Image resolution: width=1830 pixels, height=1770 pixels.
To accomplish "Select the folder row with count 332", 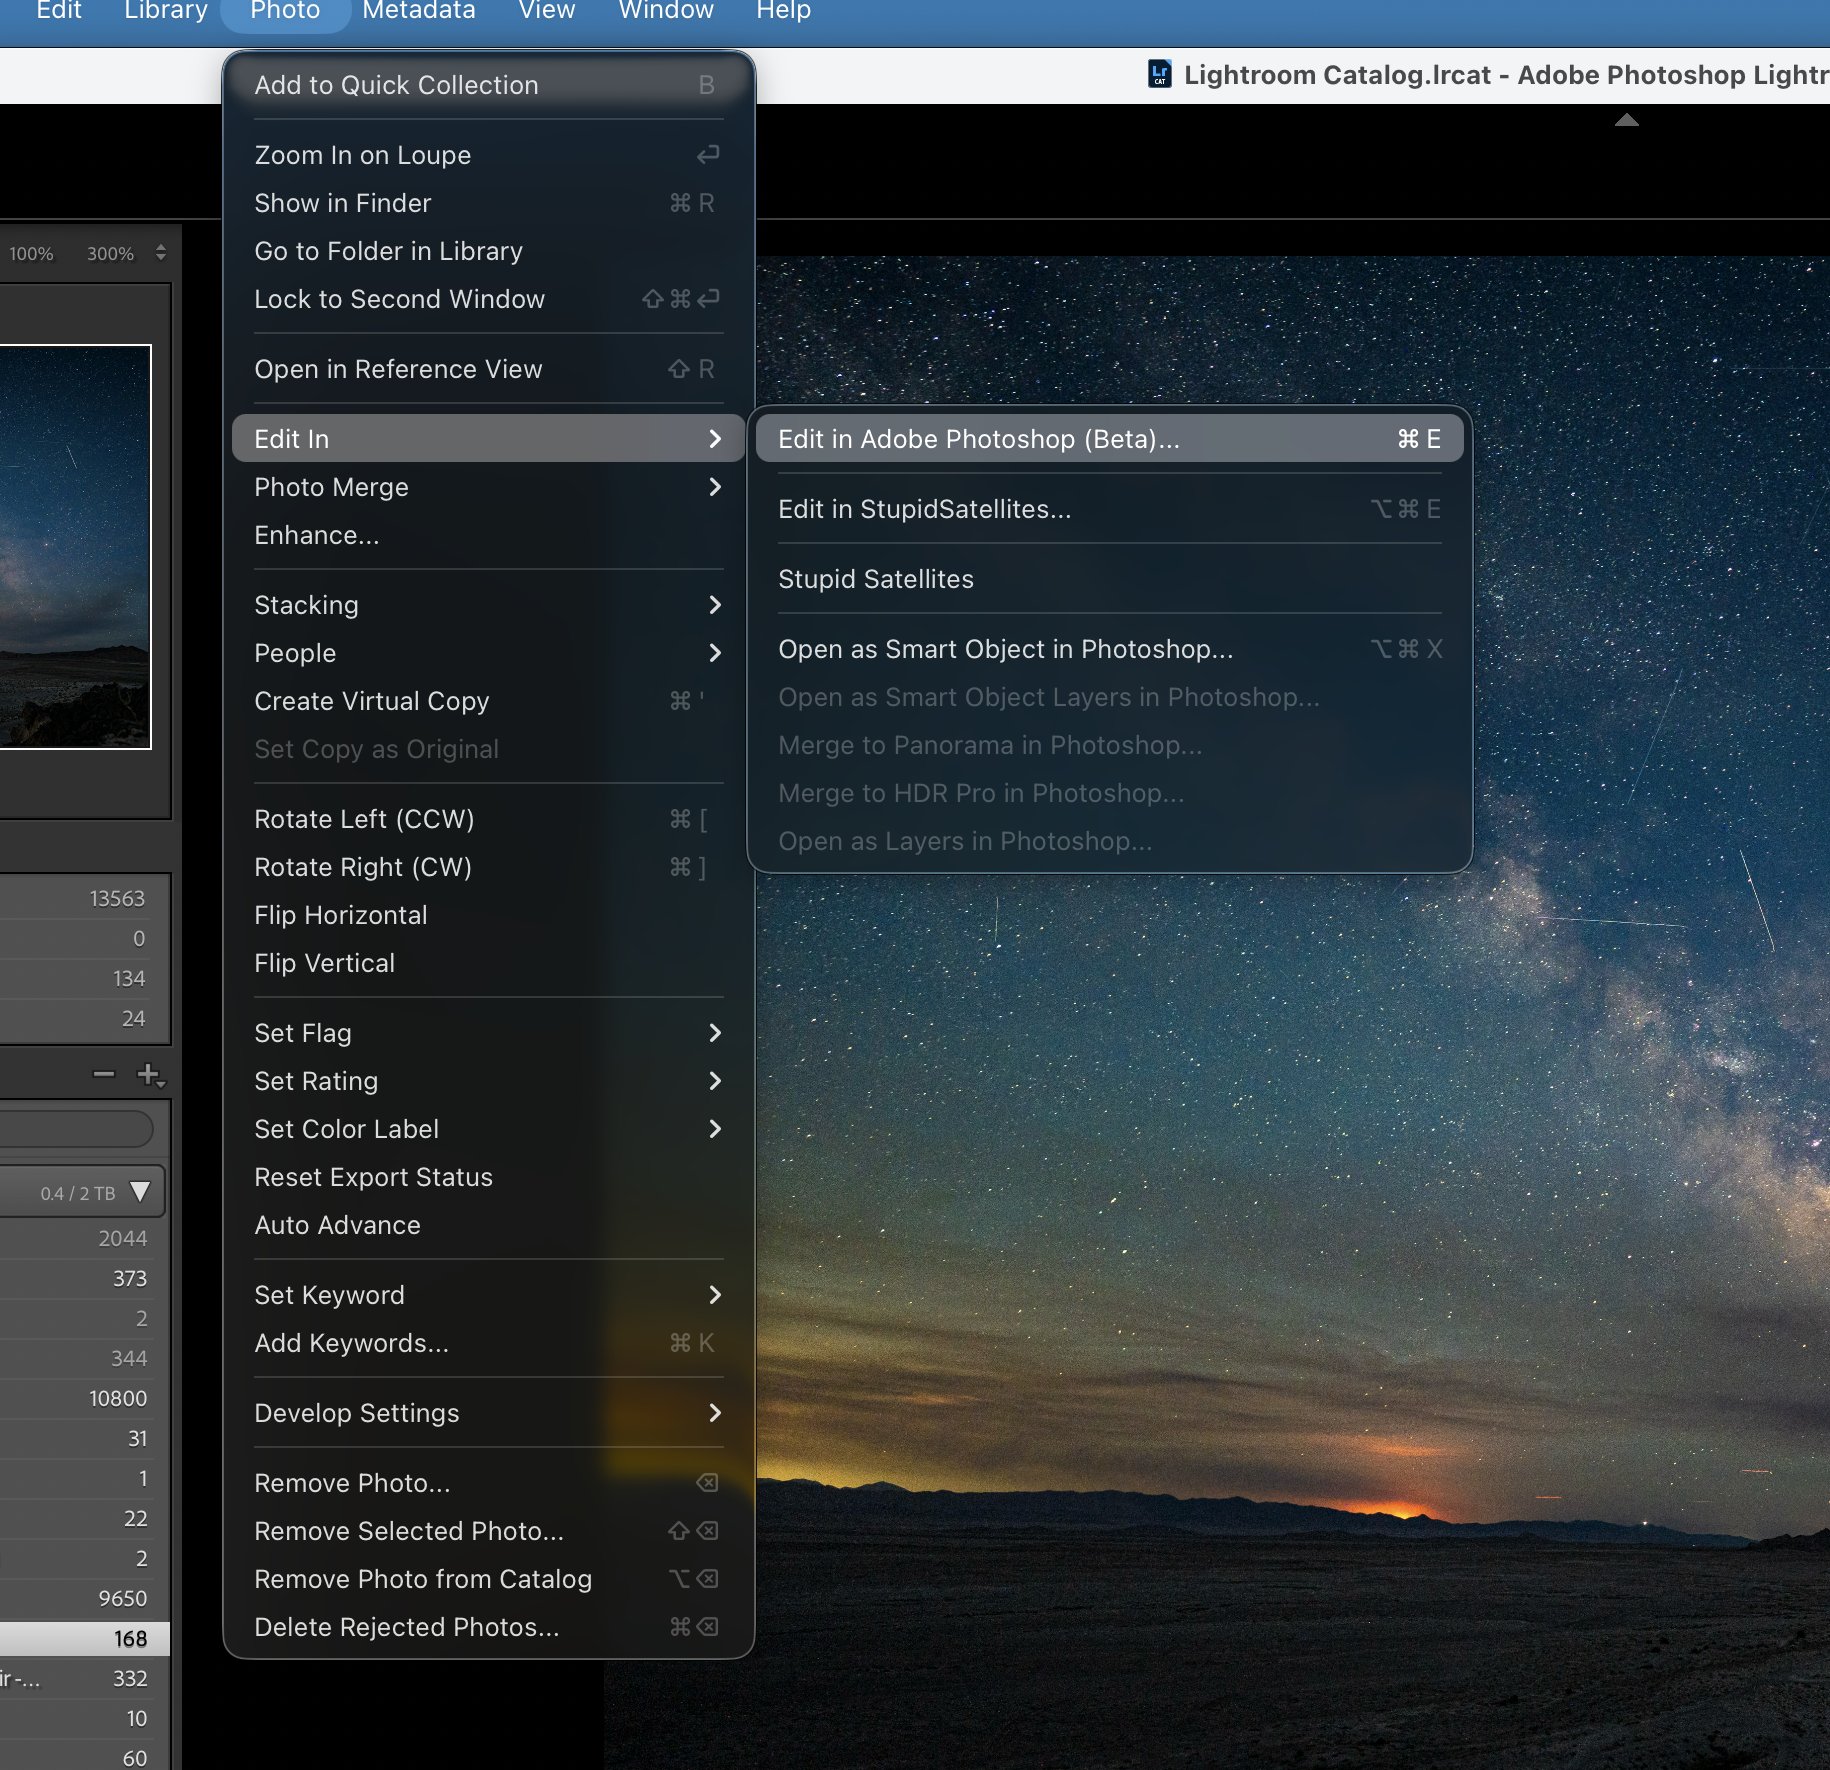I will tap(85, 1678).
